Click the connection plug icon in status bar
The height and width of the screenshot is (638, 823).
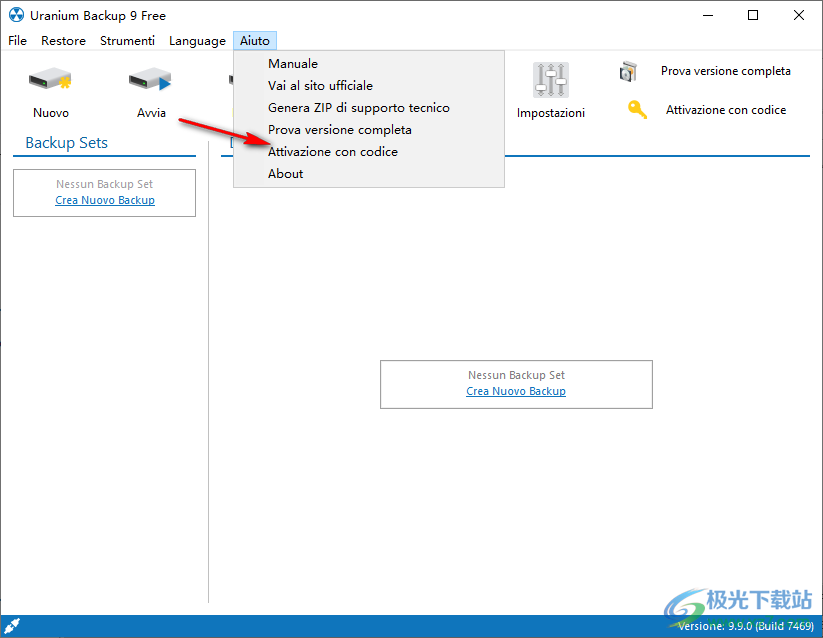(13, 626)
